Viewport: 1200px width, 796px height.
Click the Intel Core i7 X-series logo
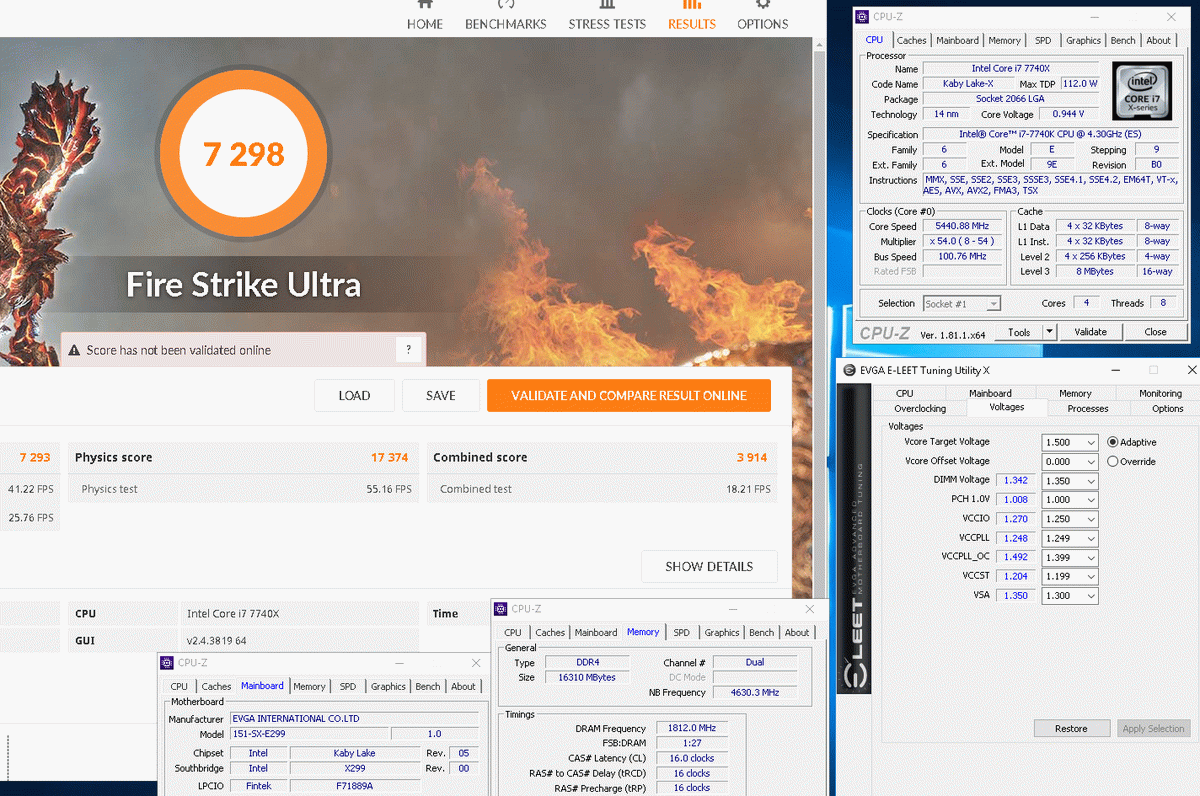coord(1140,91)
